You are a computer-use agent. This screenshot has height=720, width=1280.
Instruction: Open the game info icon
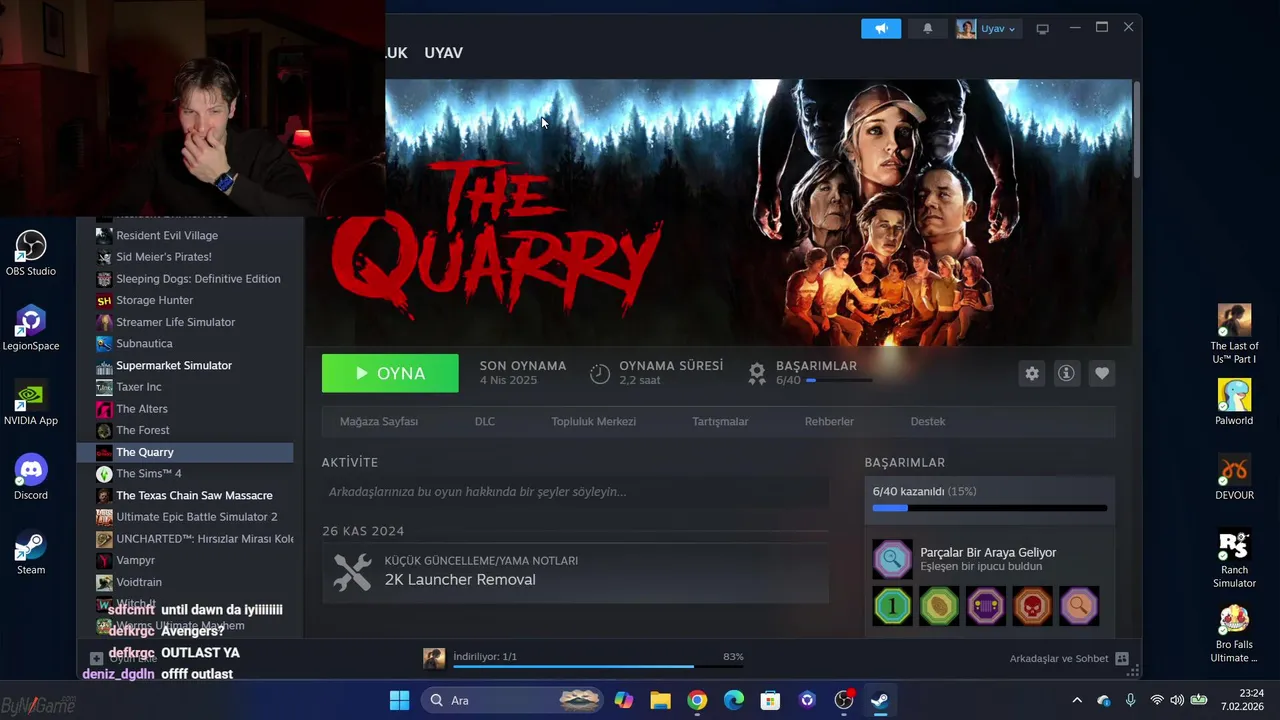pos(1066,373)
